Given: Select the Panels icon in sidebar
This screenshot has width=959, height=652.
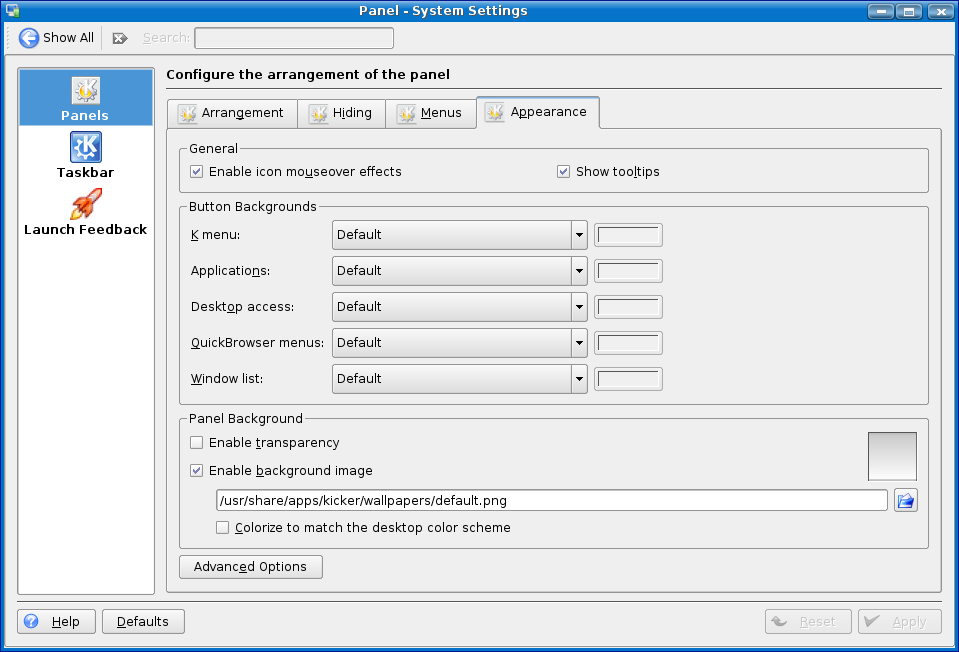Looking at the screenshot, I should point(85,91).
